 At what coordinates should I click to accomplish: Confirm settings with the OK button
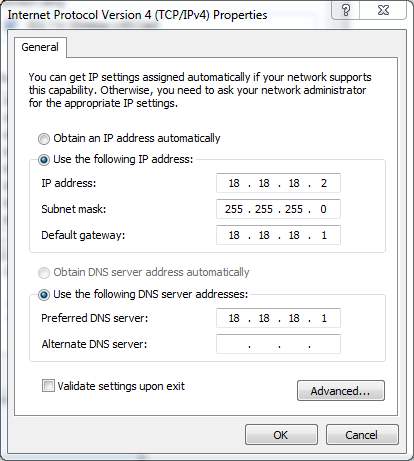click(281, 435)
